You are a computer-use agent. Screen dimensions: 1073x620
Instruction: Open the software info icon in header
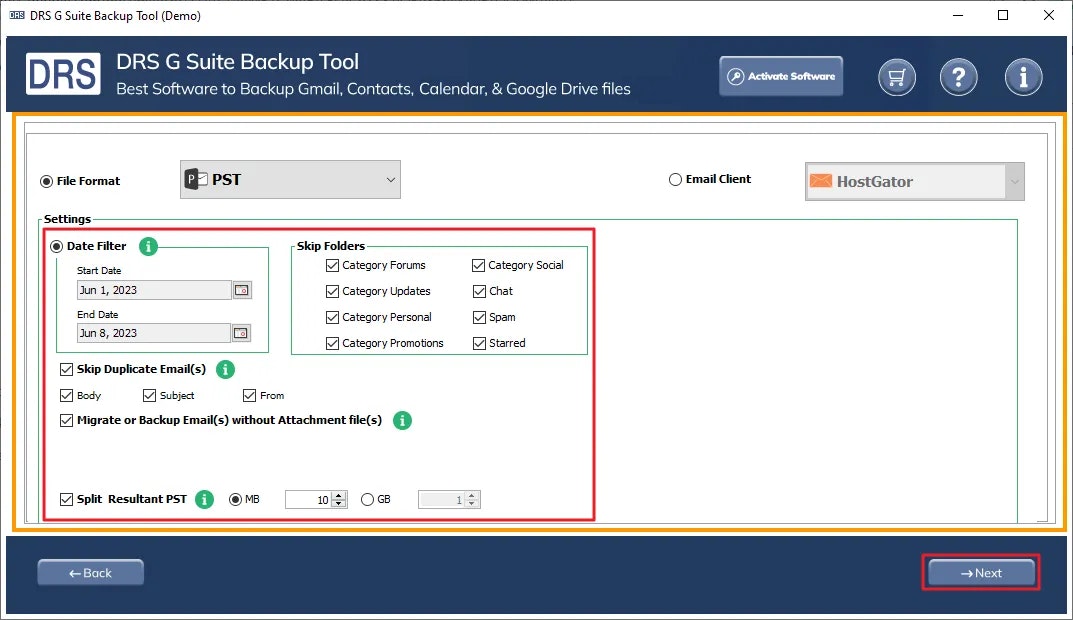1023,77
